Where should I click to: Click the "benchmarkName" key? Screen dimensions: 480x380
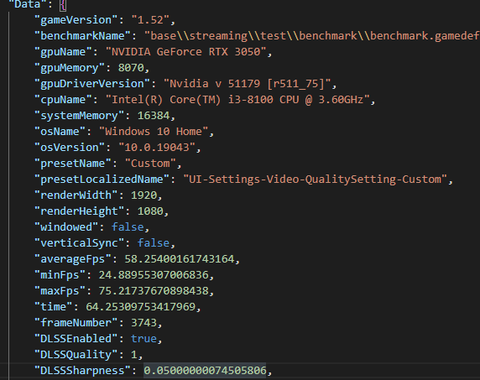[82, 36]
